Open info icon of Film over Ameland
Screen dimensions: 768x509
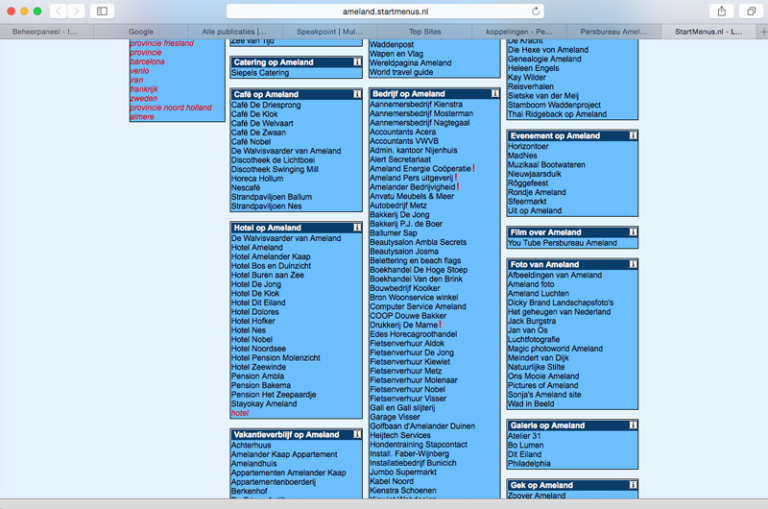tap(633, 232)
